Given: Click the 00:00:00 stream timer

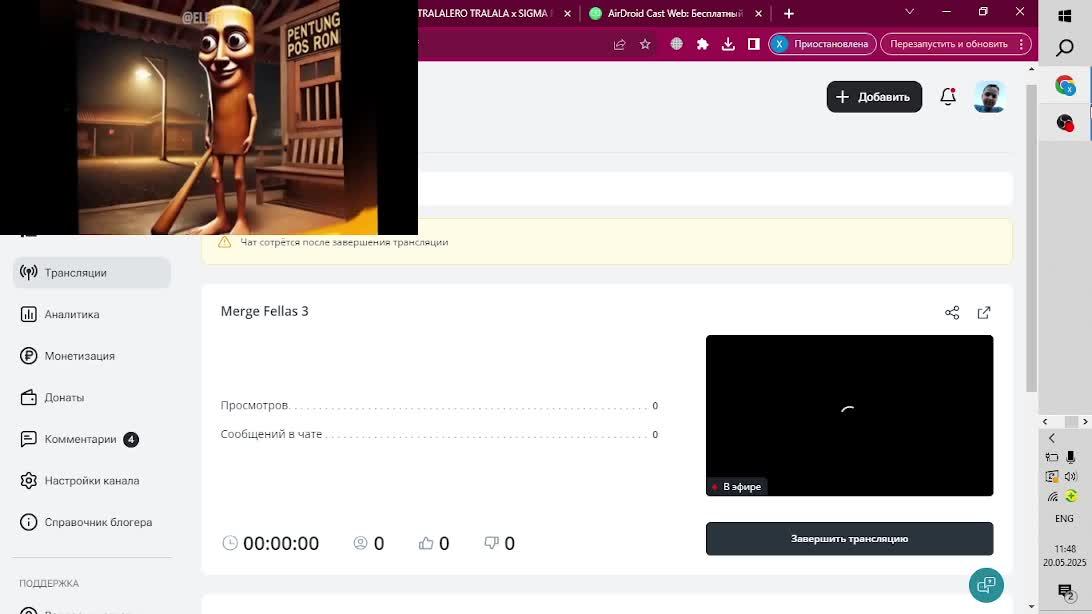Looking at the screenshot, I should tap(281, 544).
